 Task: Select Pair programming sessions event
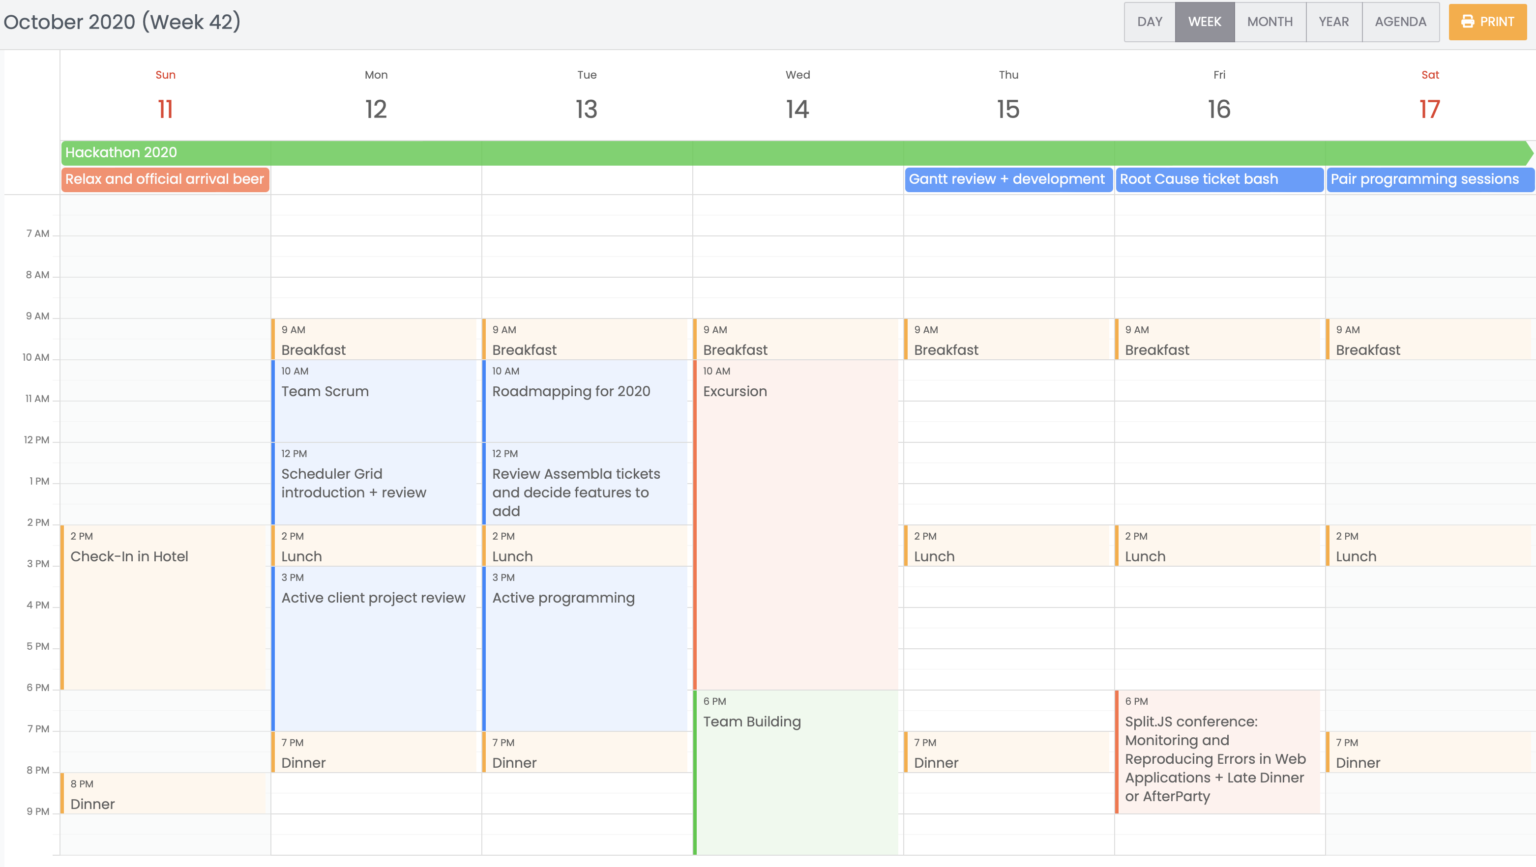click(x=1429, y=180)
